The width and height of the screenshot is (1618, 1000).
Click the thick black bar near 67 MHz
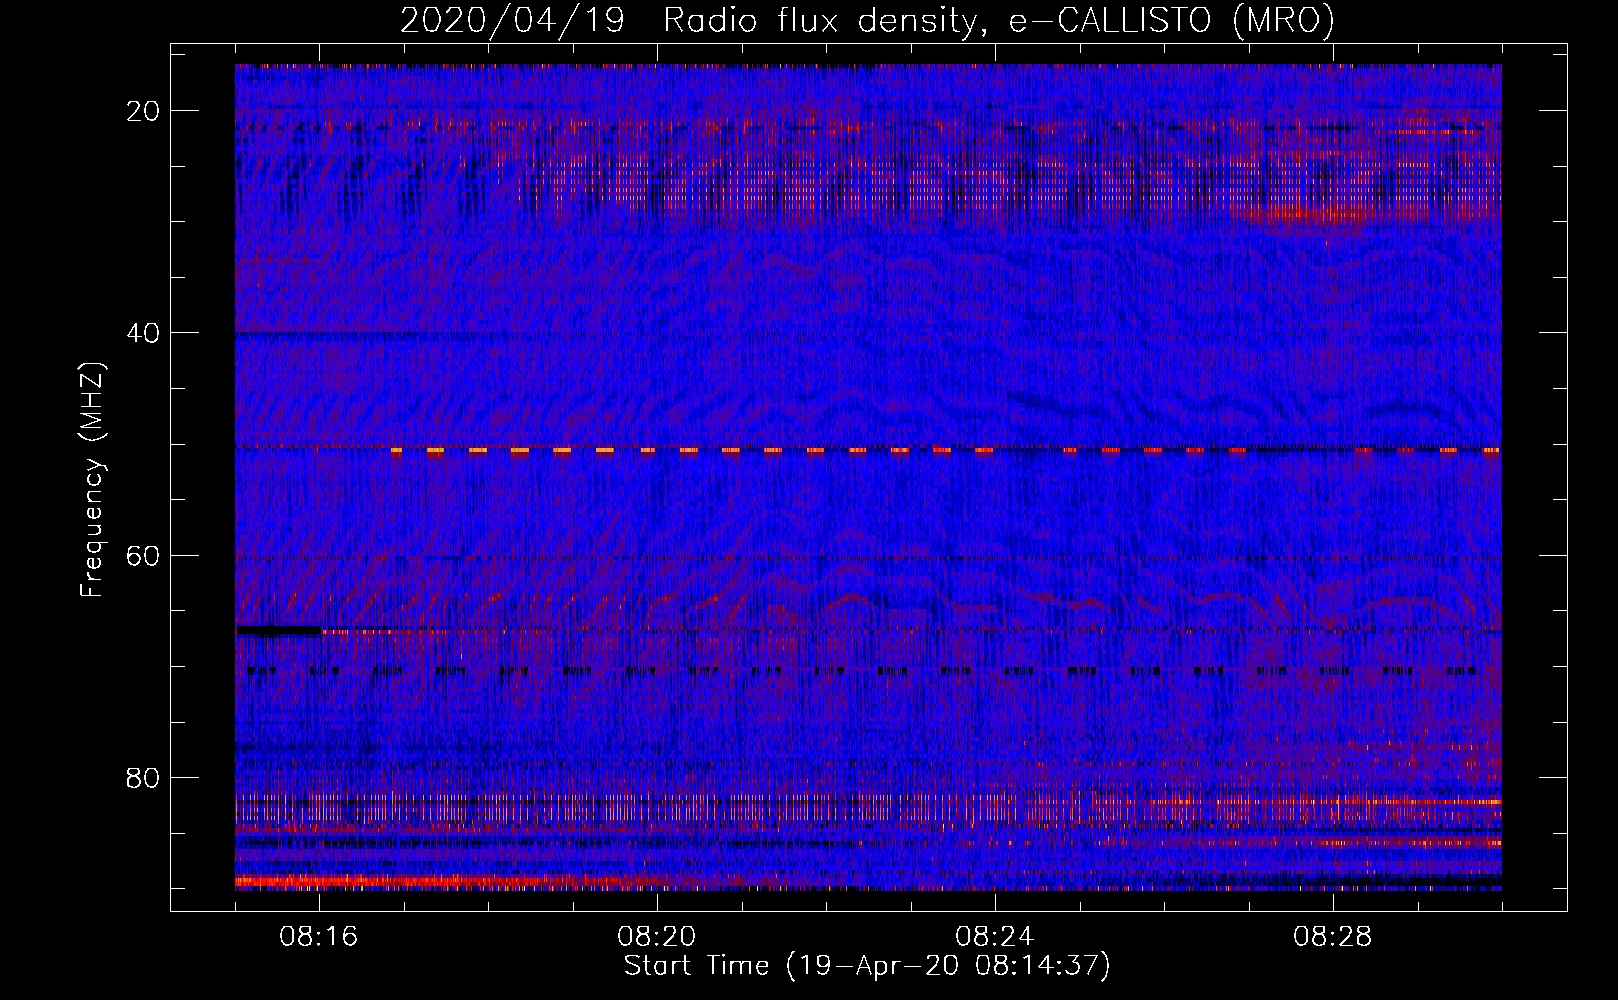point(279,631)
